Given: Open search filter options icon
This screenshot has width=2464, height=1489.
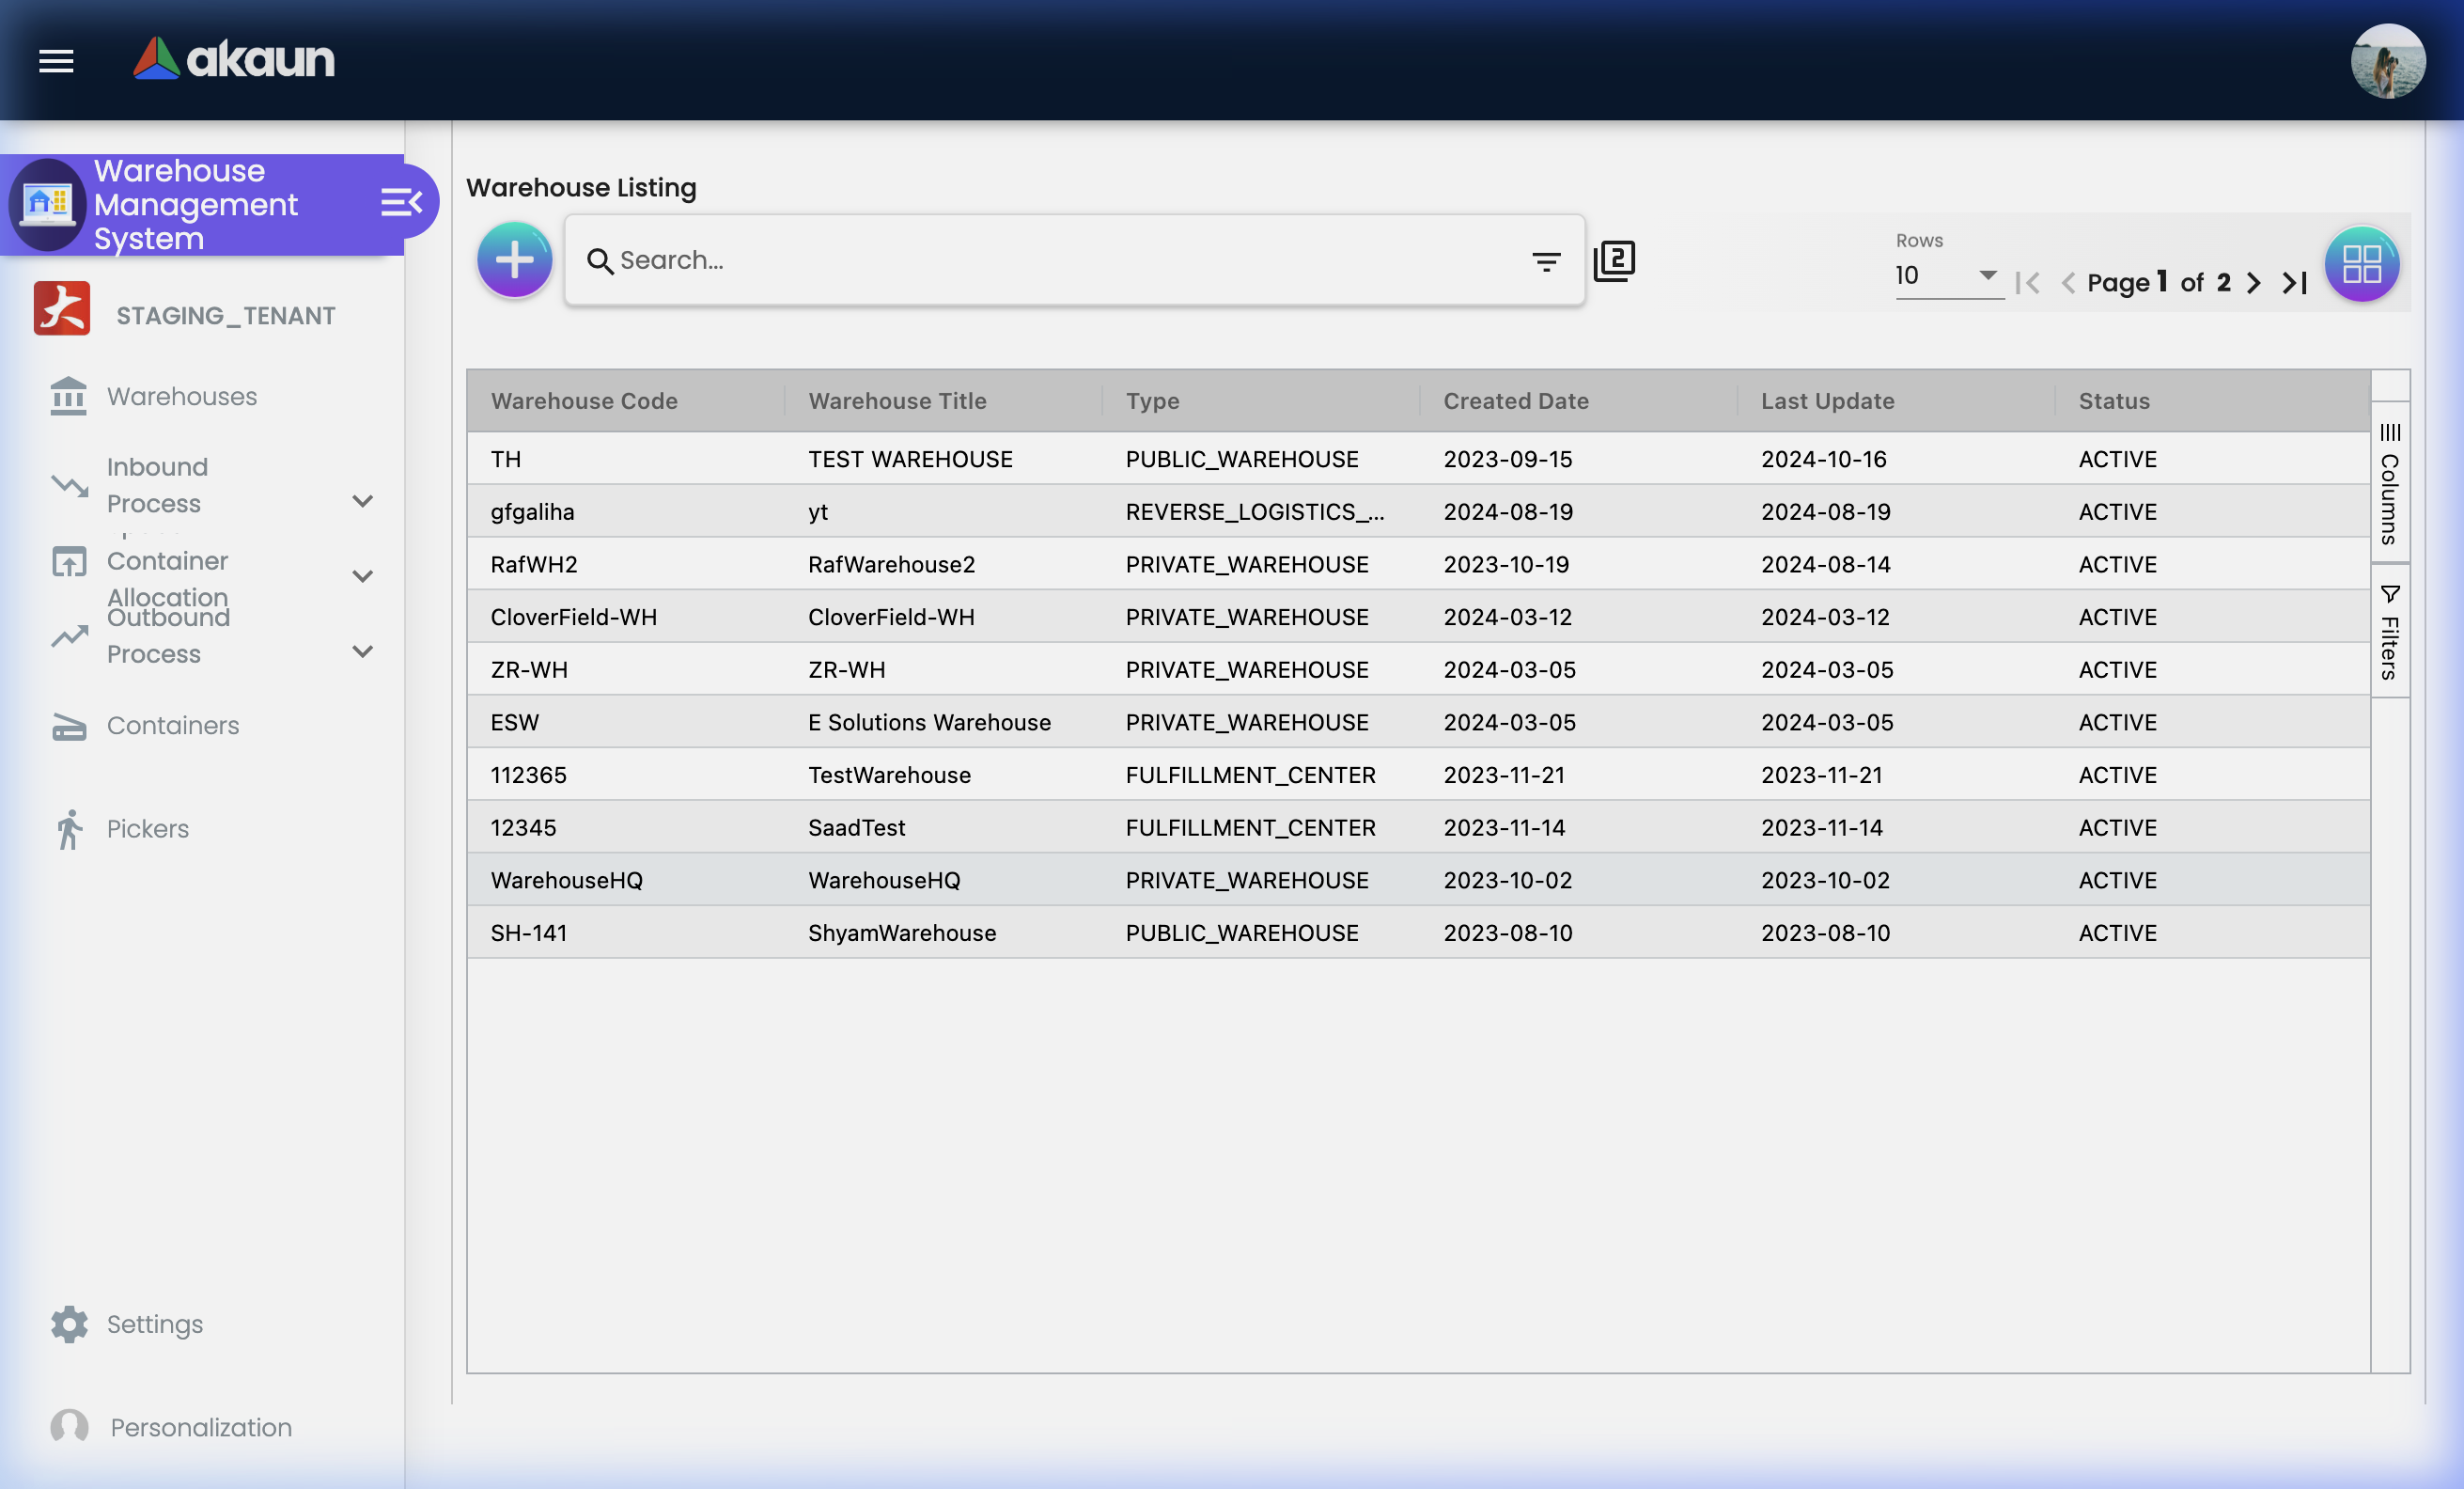Looking at the screenshot, I should (1545, 262).
